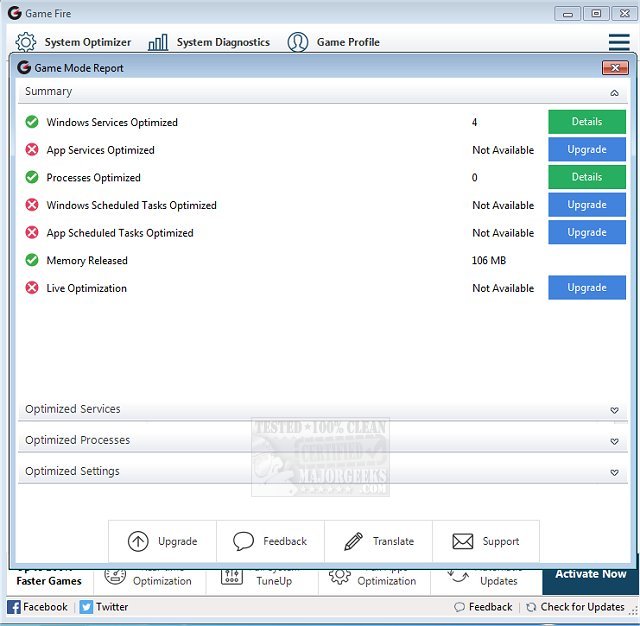Screen dimensions: 640x626
Task: Click the Twitter bird icon
Action: pos(86,607)
